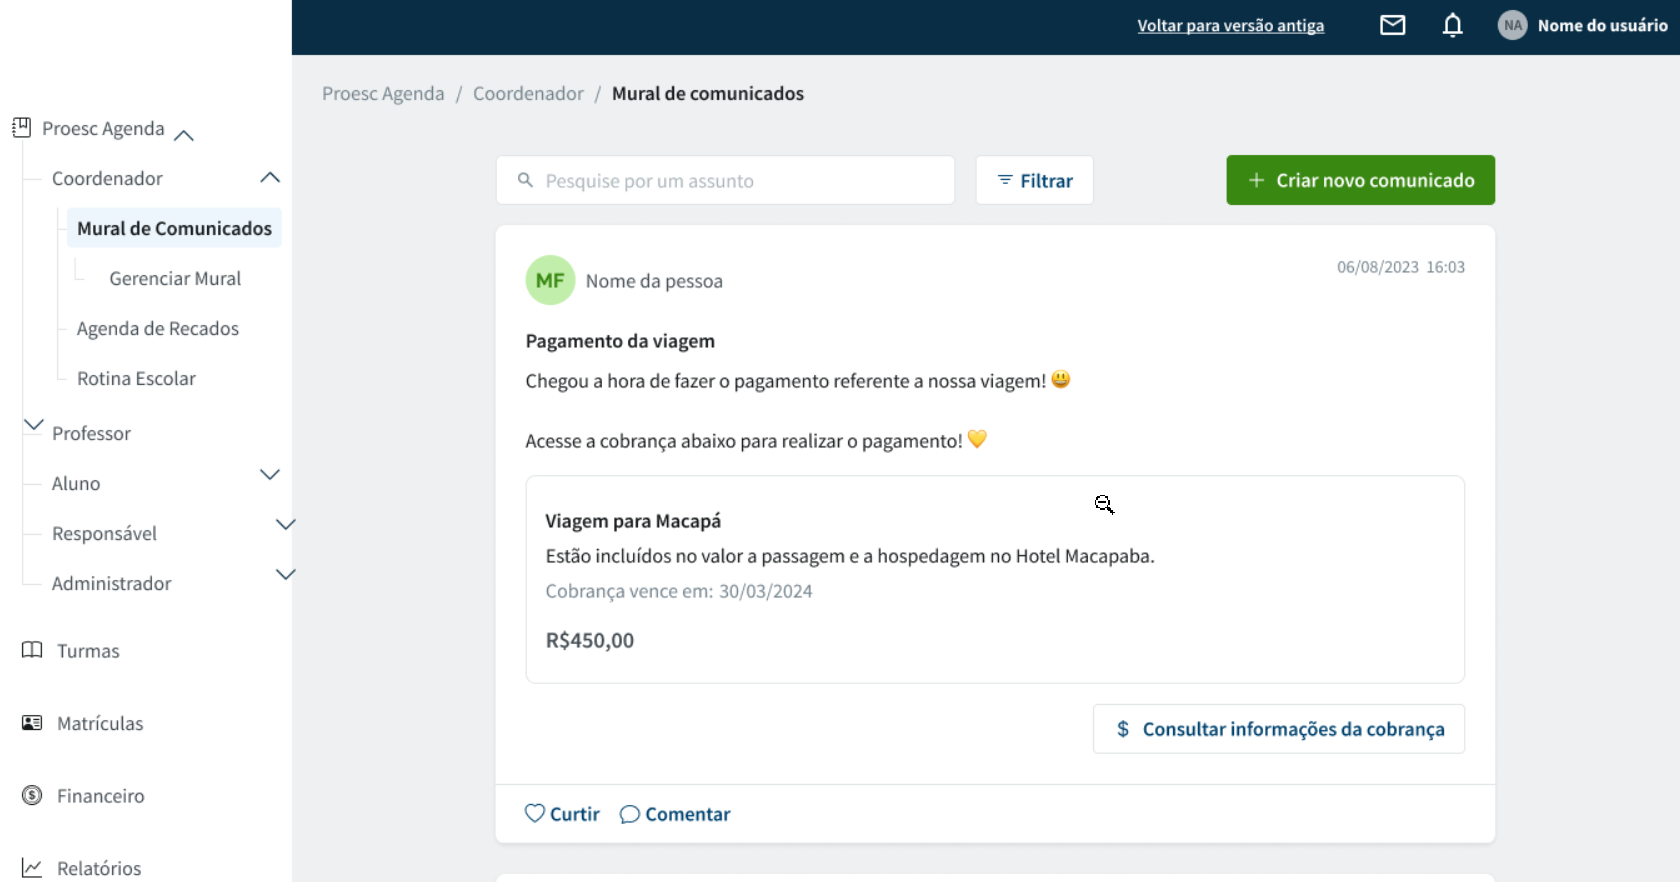Click the notifications bell icon
The width and height of the screenshot is (1680, 882).
[1452, 25]
